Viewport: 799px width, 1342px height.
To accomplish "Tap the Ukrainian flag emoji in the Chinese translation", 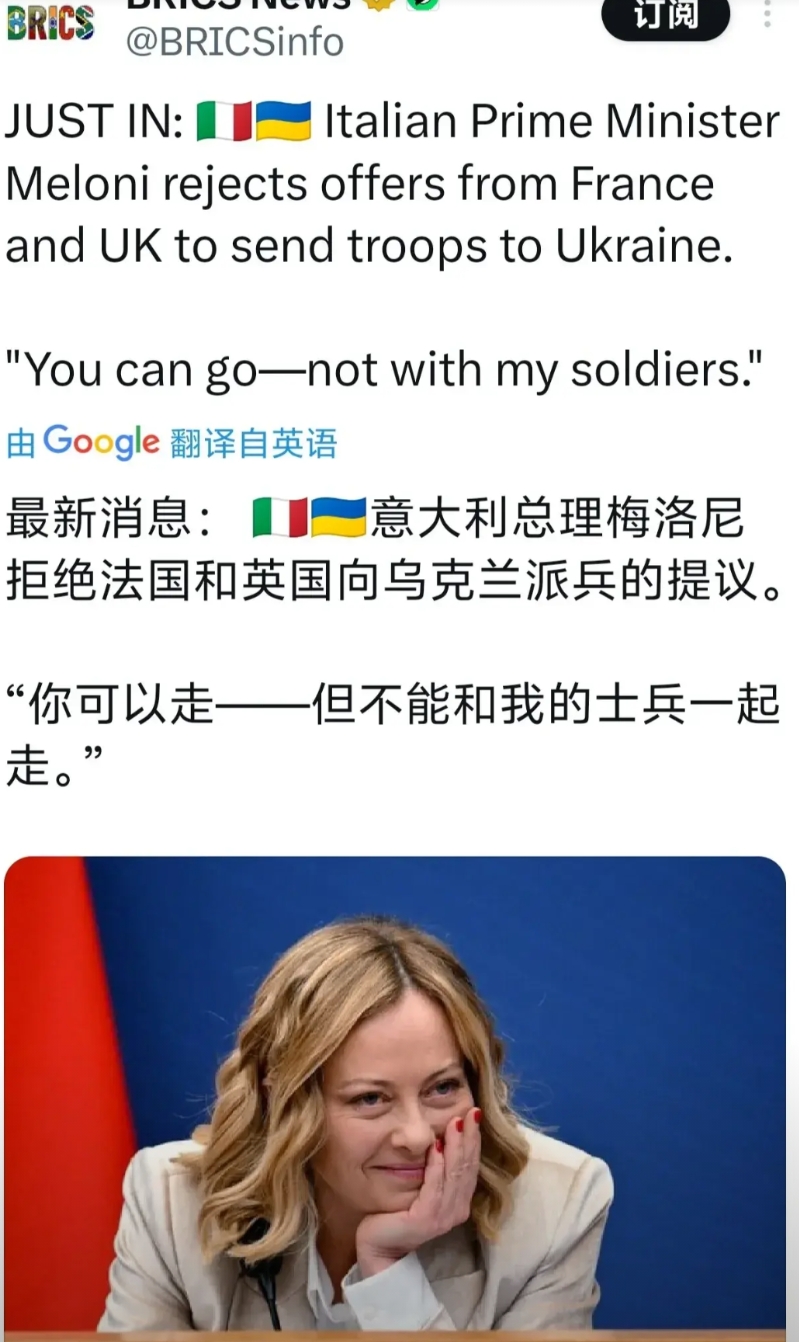I will click(x=339, y=518).
